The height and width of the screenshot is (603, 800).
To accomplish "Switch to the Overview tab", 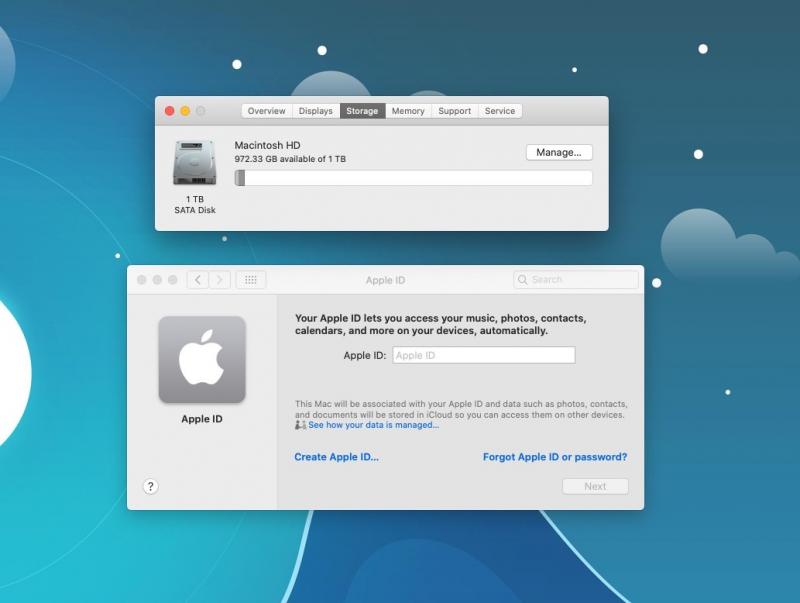I will (266, 111).
